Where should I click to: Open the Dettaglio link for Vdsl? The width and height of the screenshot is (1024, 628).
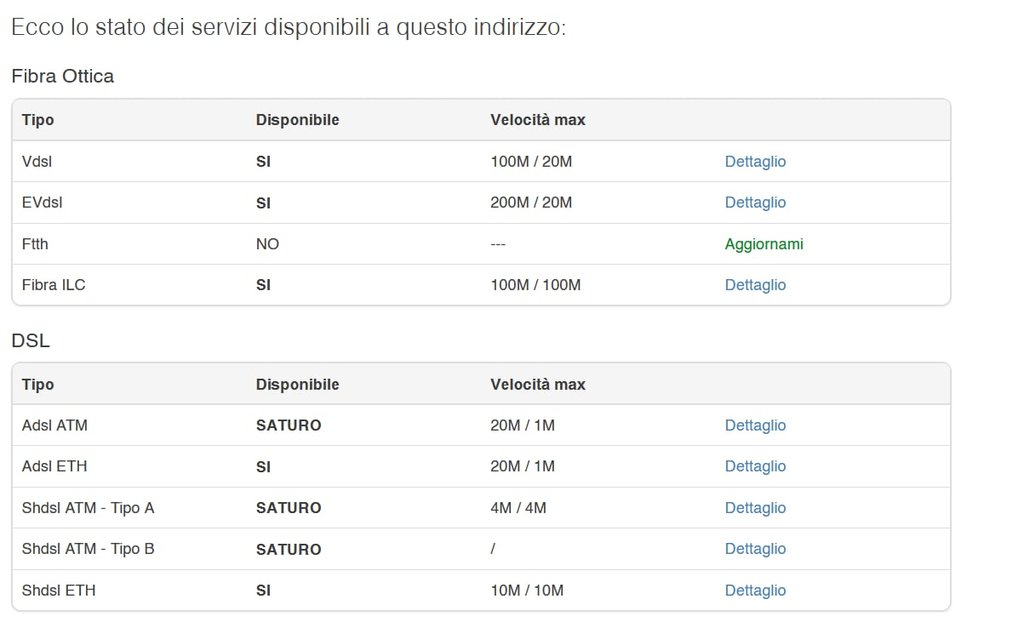point(755,161)
